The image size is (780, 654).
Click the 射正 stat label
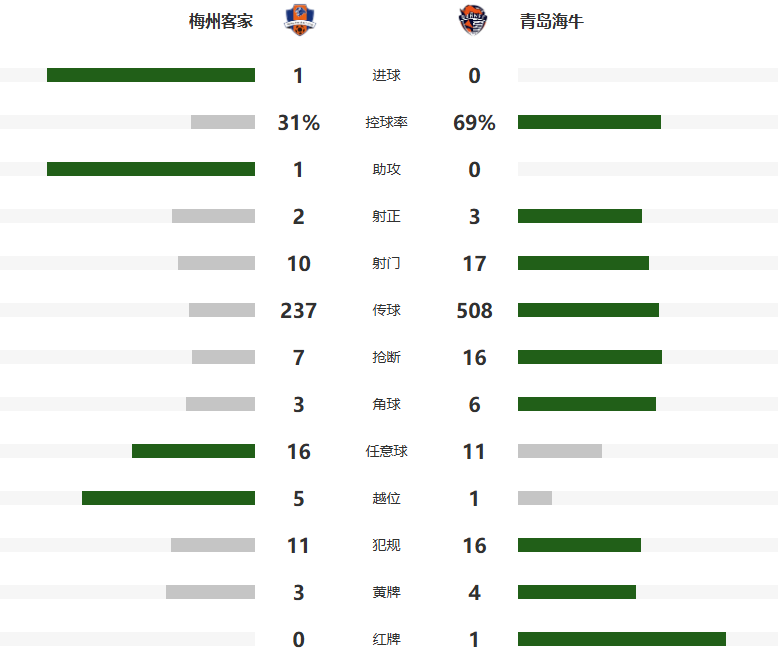tap(386, 217)
